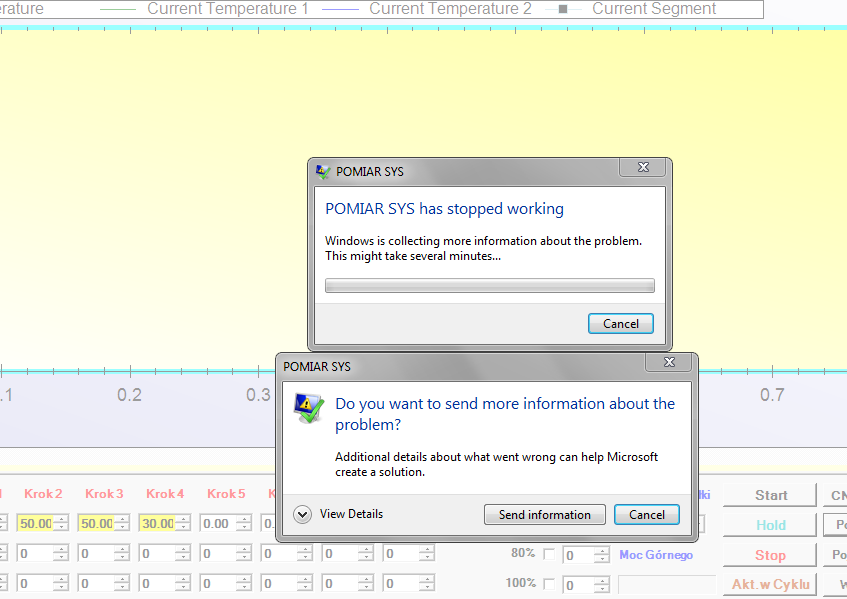Click the 0.2 axis tick label
Screen dimensions: 847x599
click(130, 395)
